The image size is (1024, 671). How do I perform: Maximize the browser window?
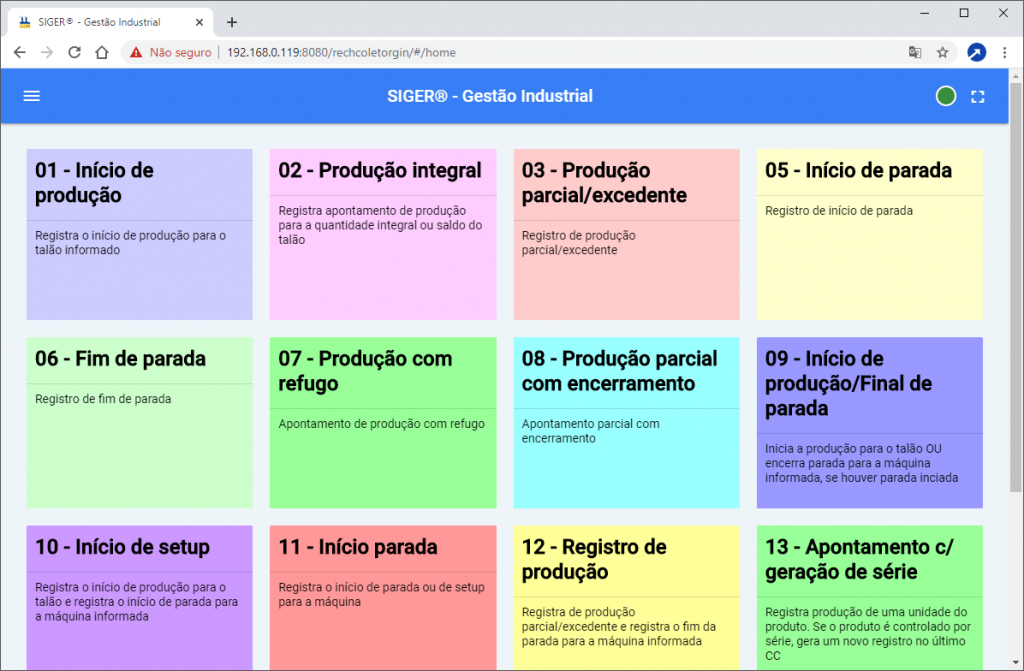click(x=964, y=13)
